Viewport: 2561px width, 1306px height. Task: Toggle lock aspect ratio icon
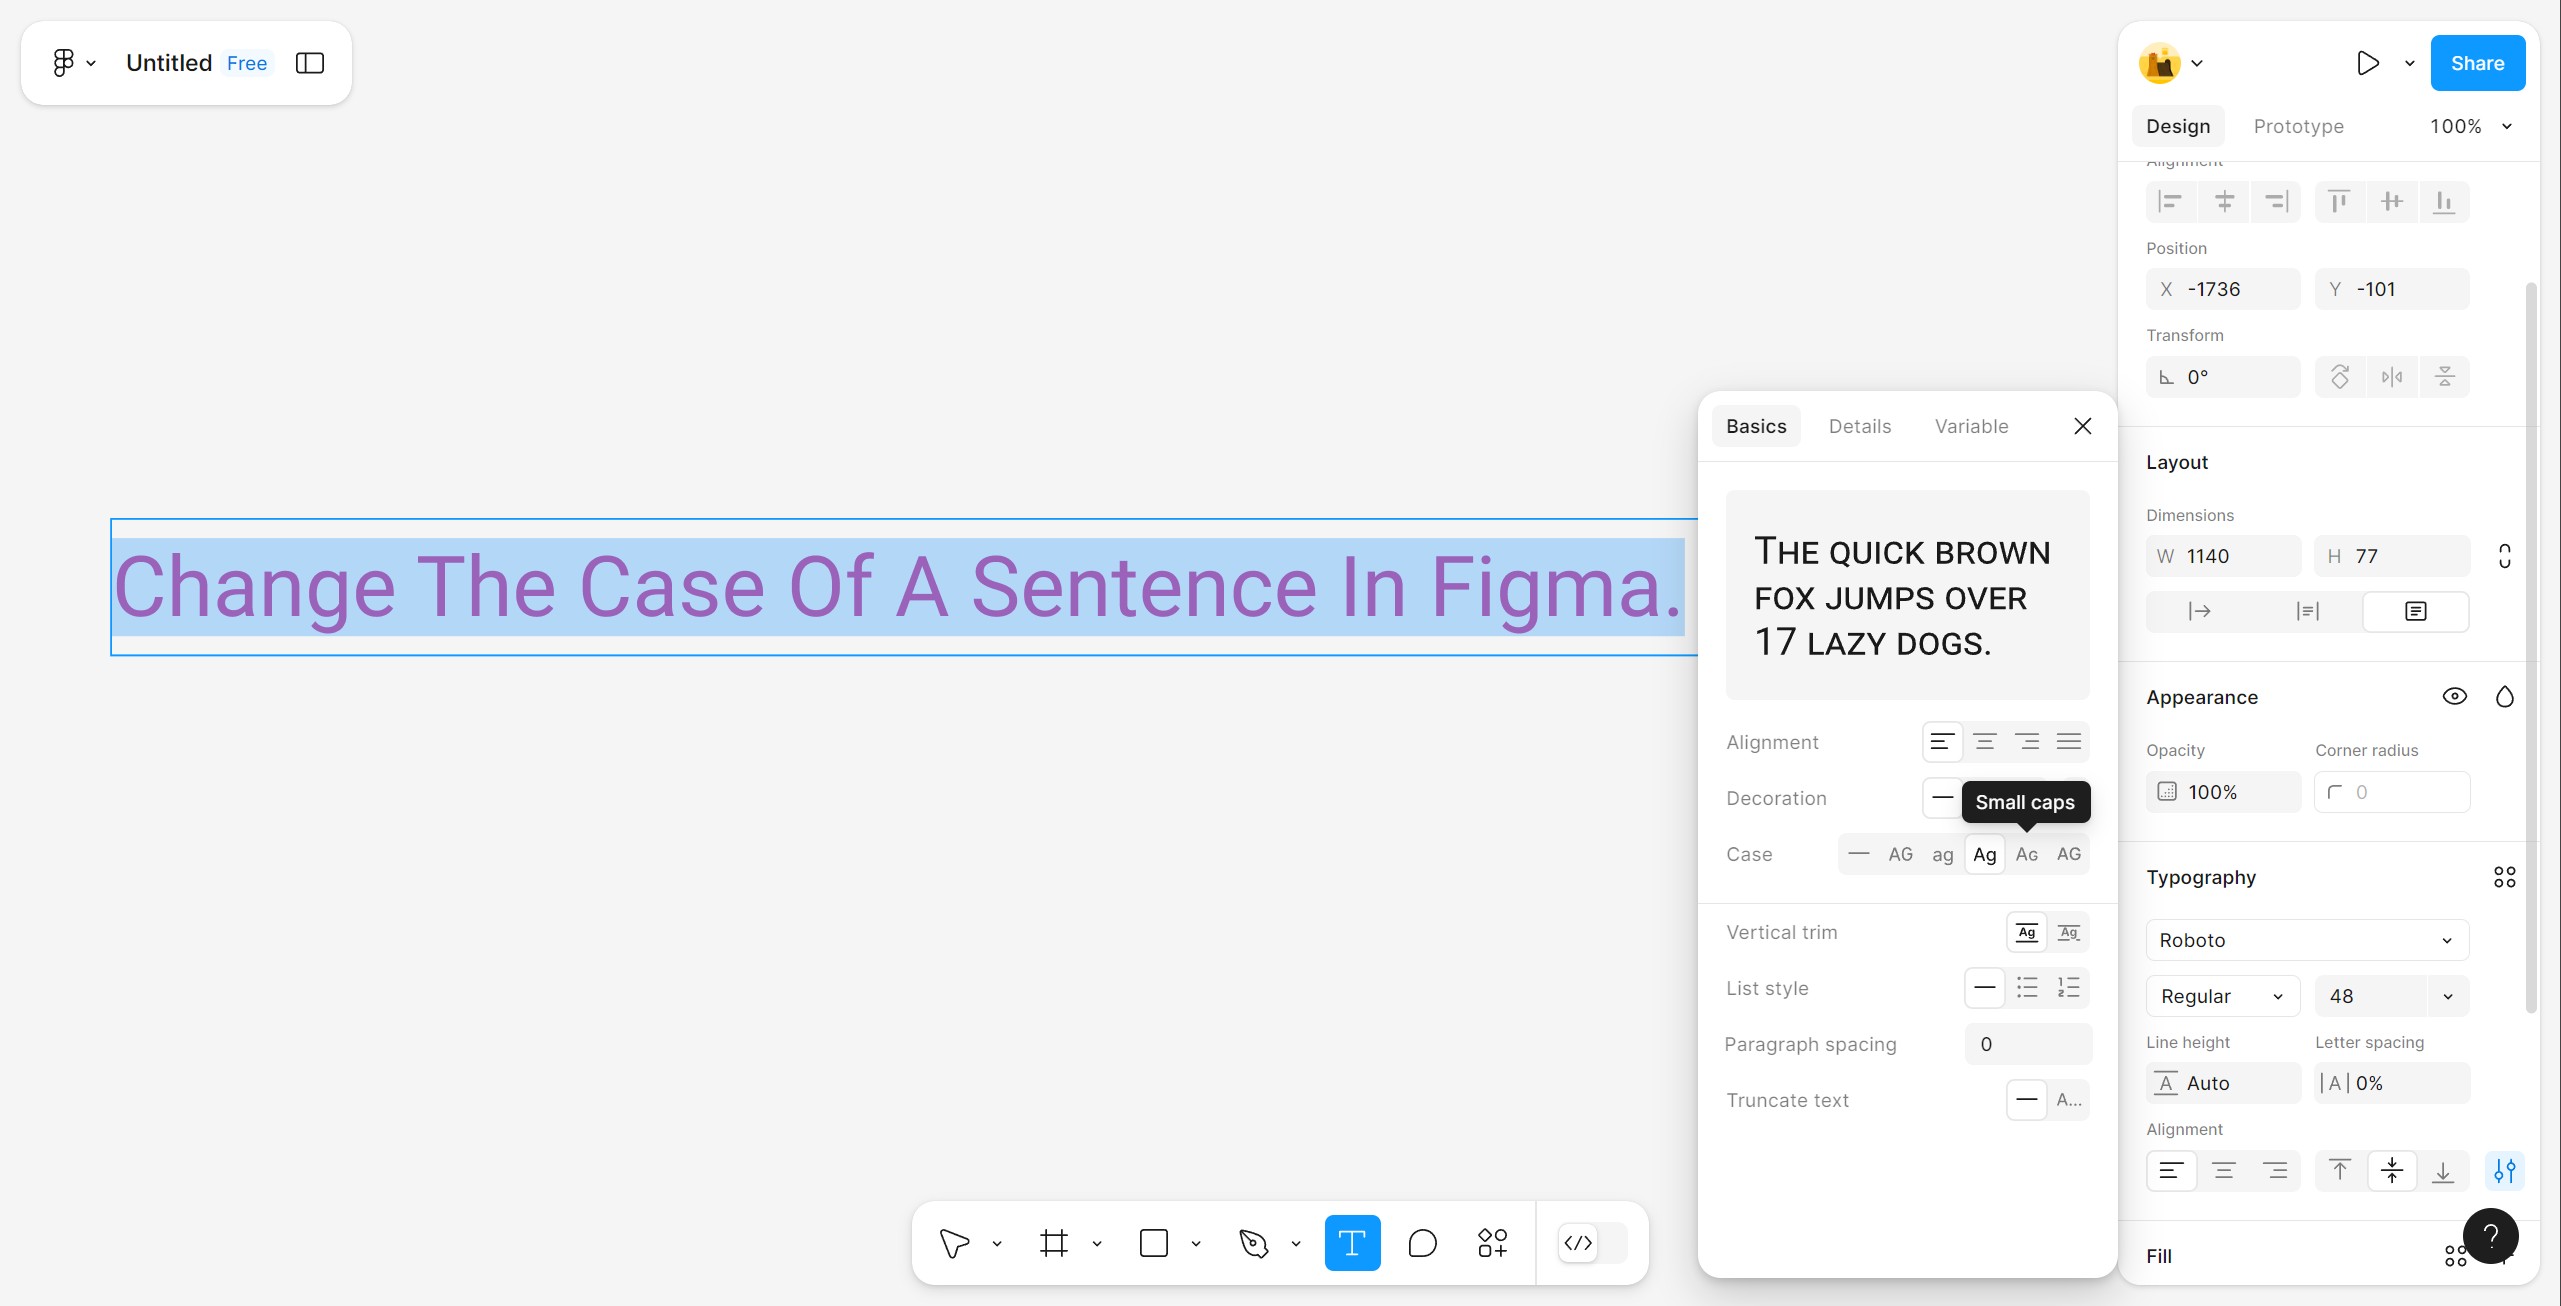(x=2505, y=556)
